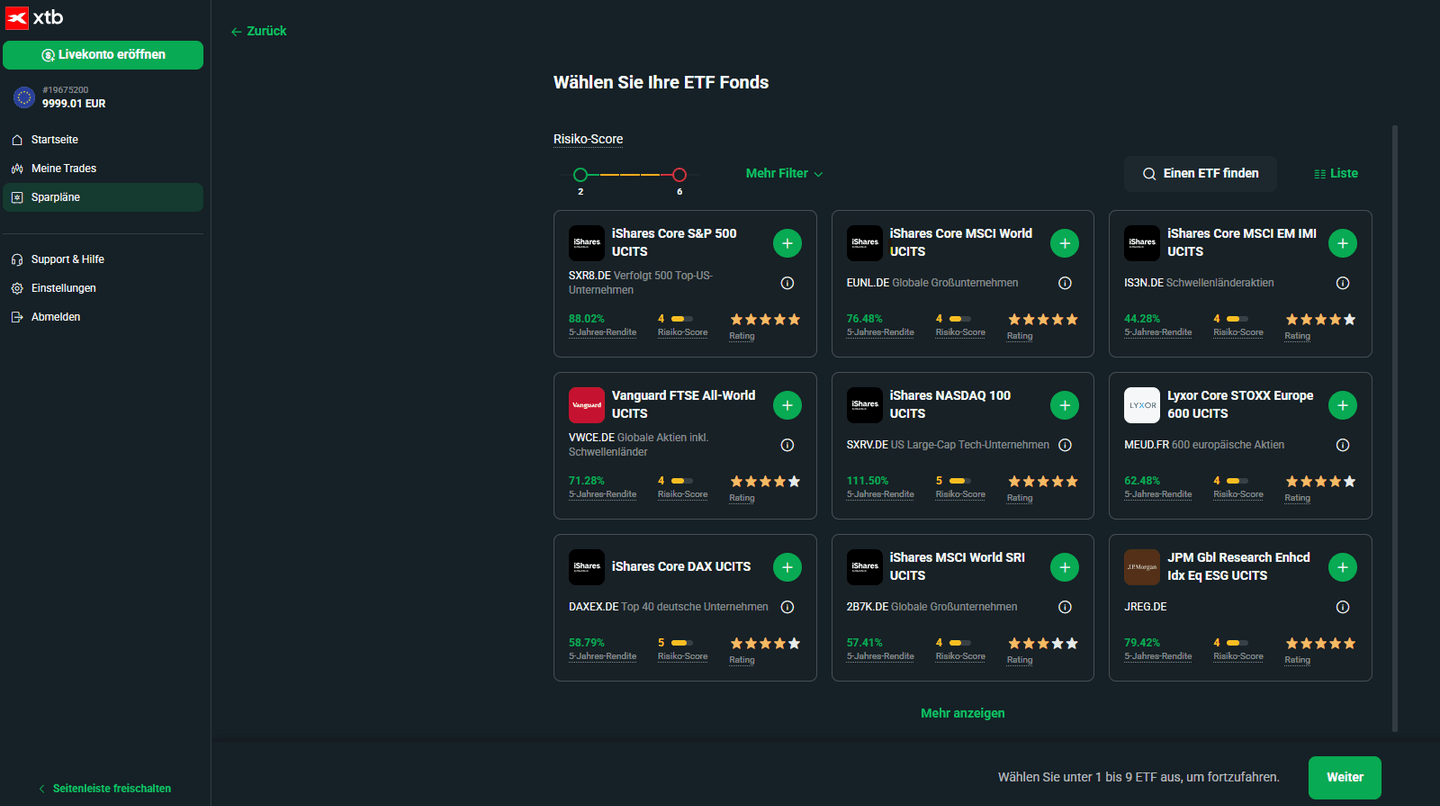1440x806 pixels.
Task: Click Mehr anzeigen to load more ETFs
Action: 963,713
